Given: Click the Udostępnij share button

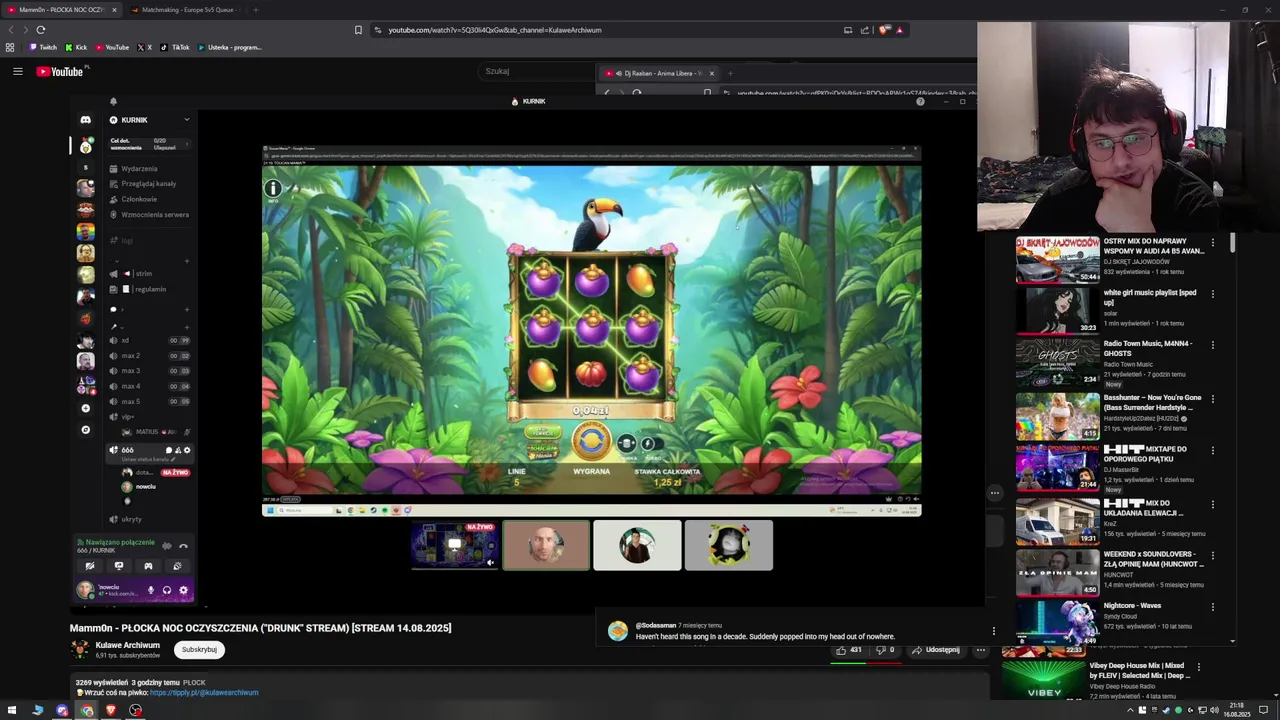Looking at the screenshot, I should coord(936,650).
